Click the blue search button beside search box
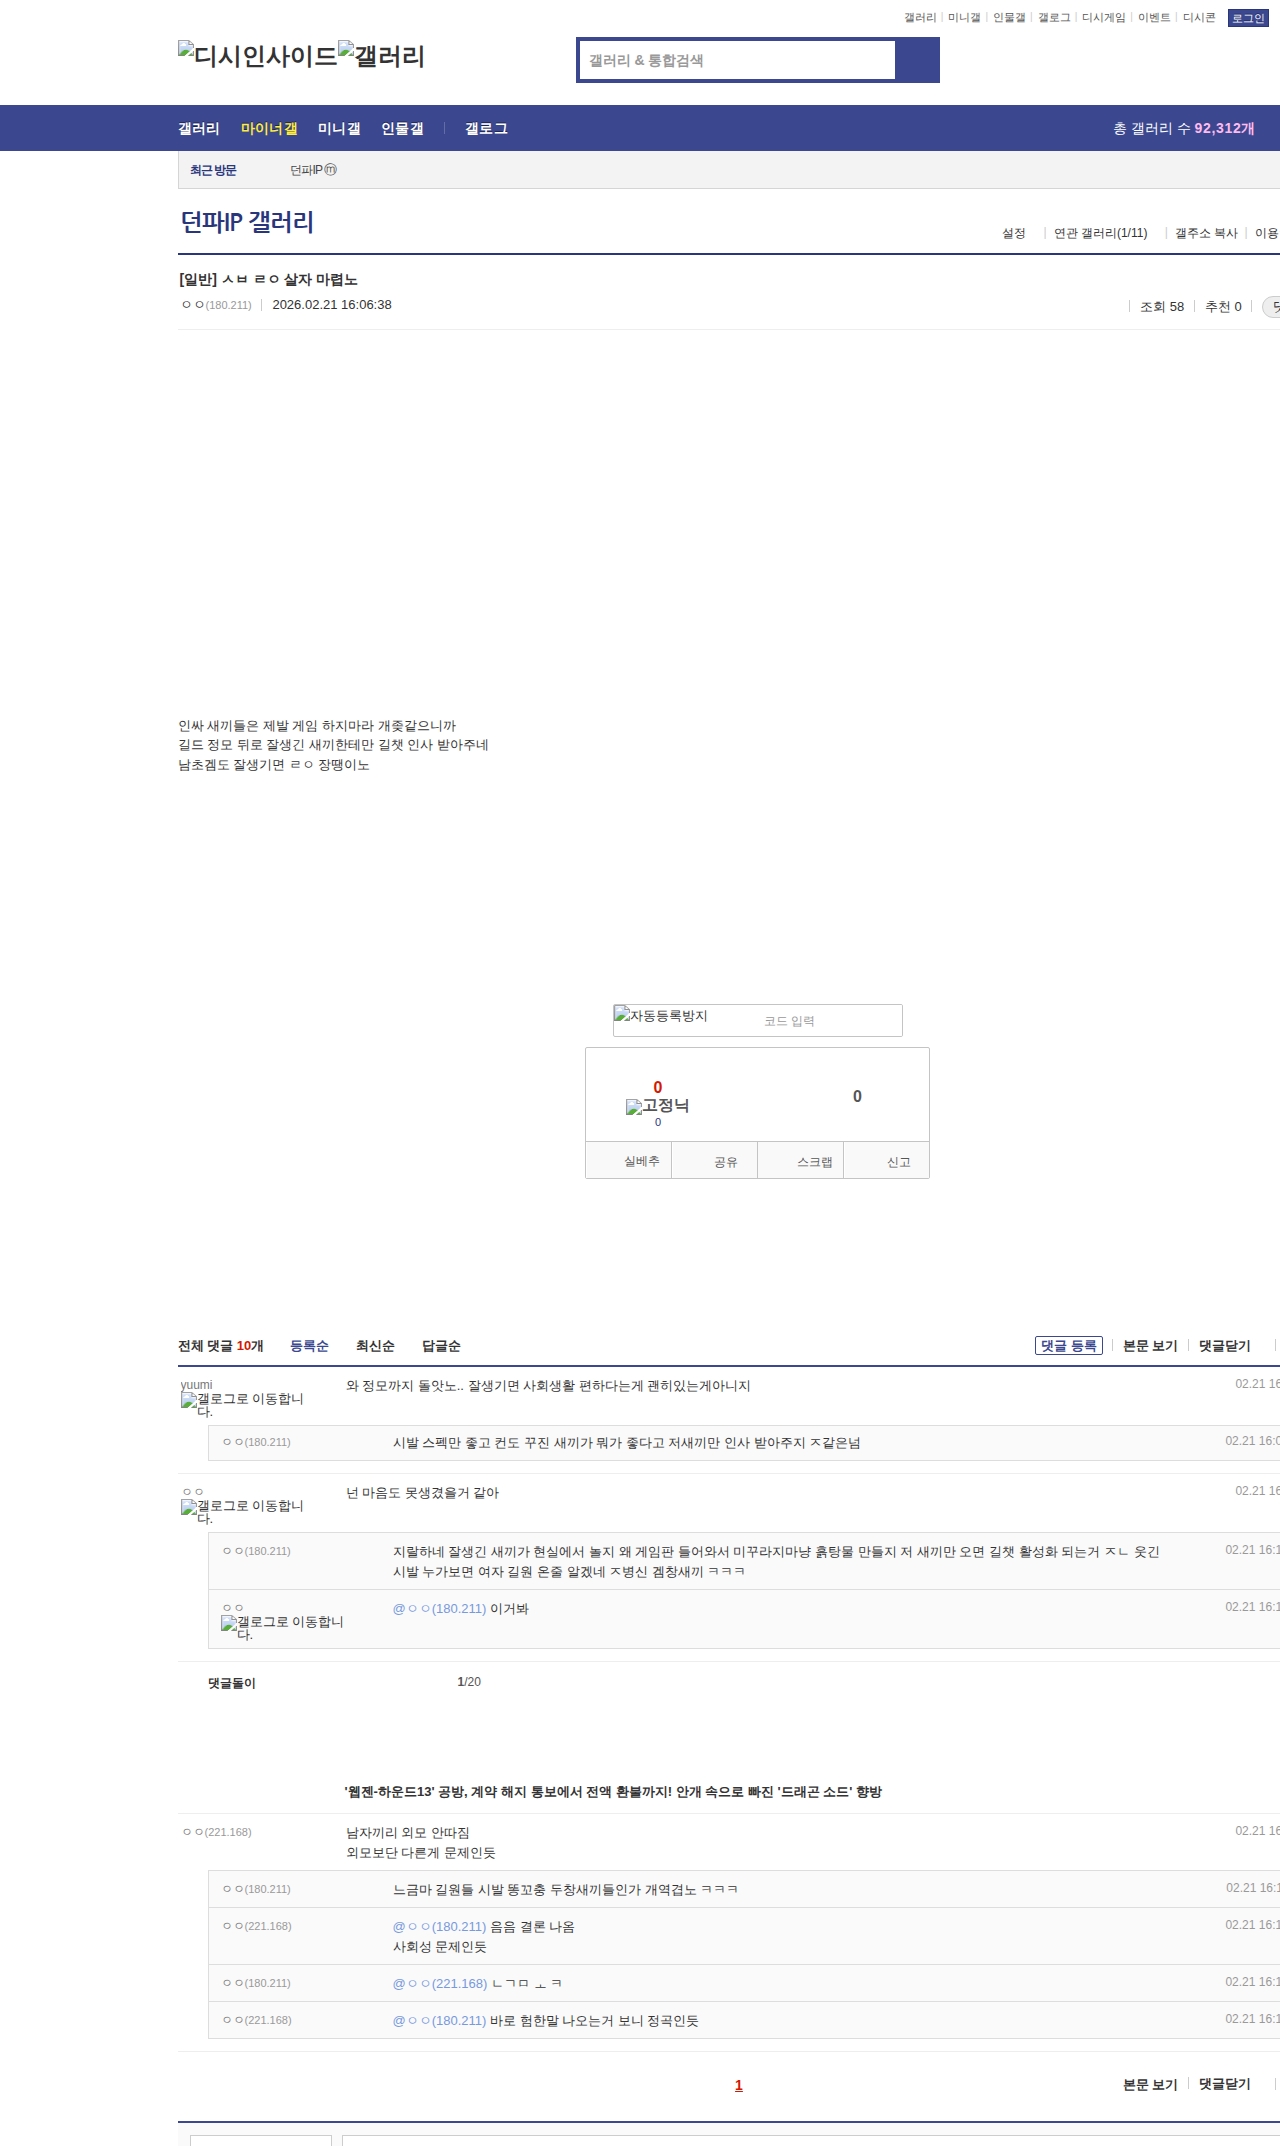 tap(917, 60)
